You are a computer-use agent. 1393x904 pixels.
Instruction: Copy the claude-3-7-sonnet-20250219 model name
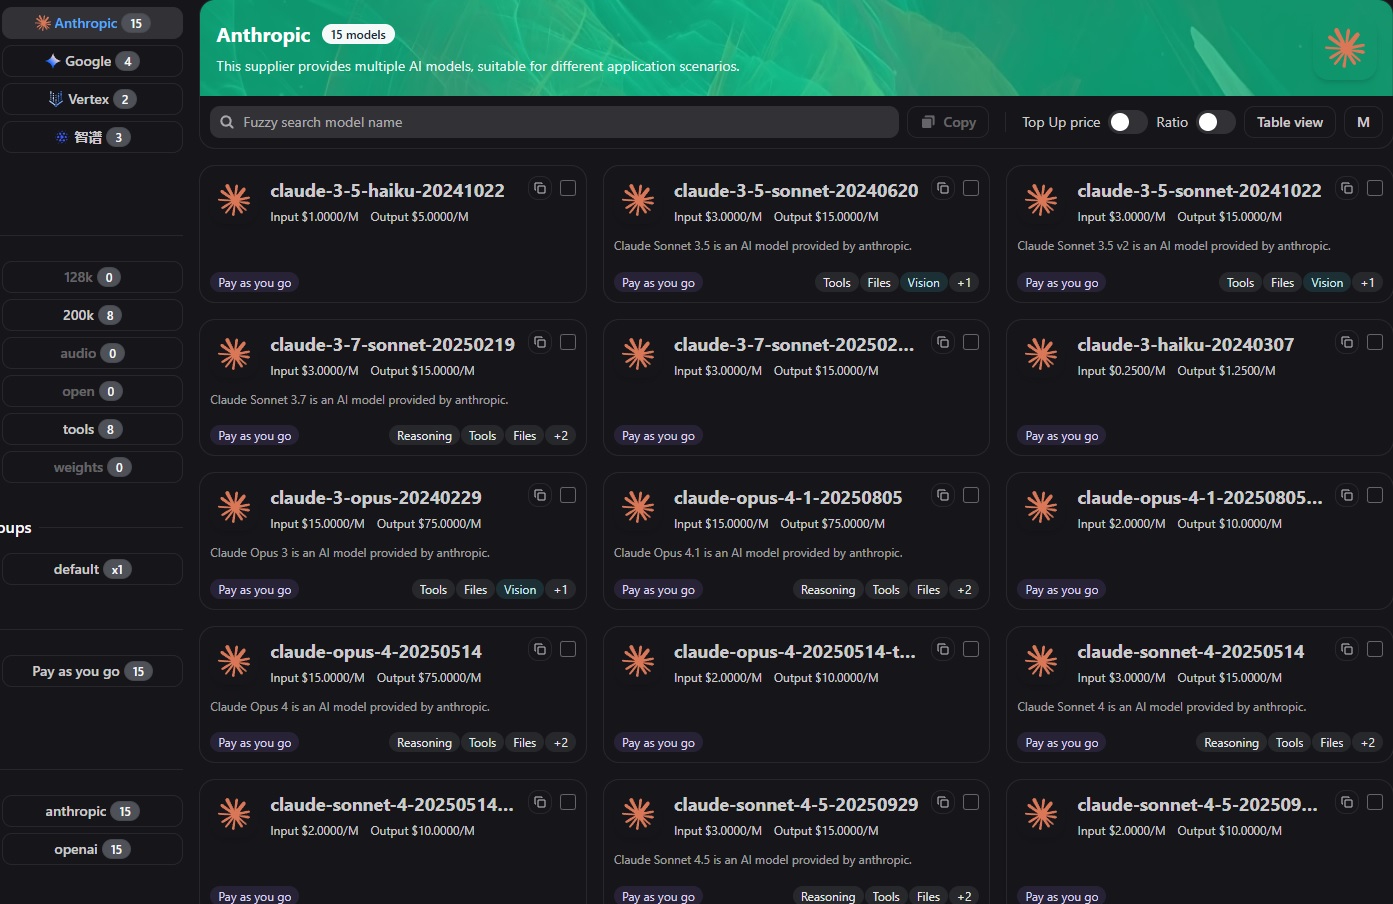540,342
